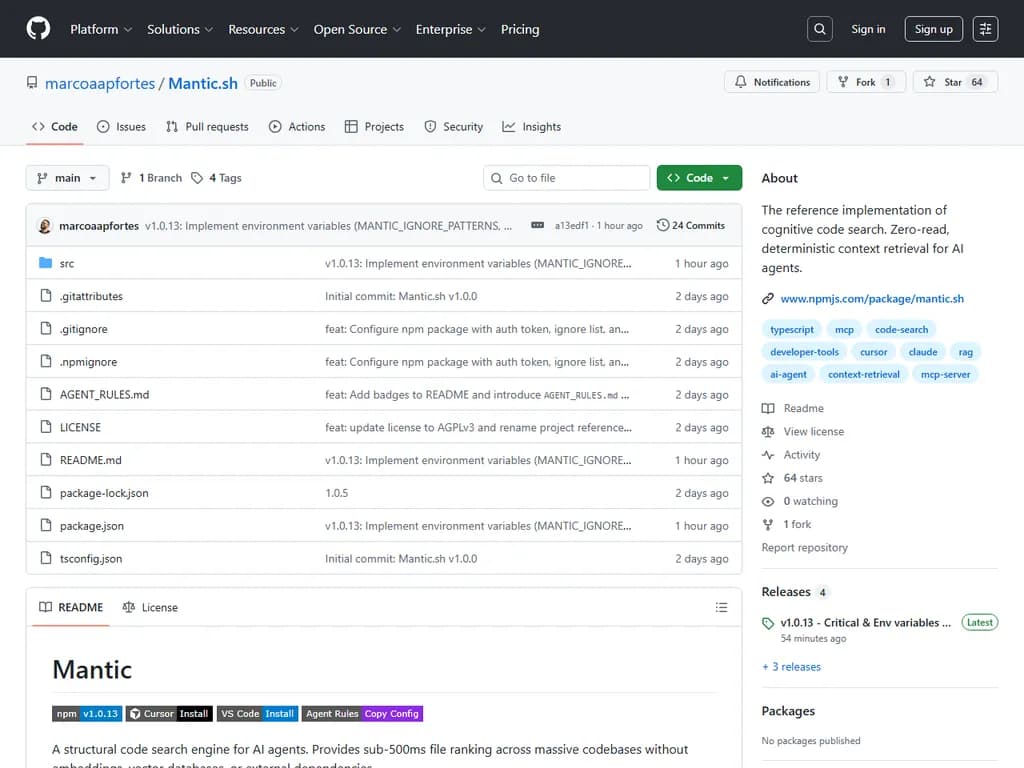
Task: Click the Sign up button
Action: [933, 29]
